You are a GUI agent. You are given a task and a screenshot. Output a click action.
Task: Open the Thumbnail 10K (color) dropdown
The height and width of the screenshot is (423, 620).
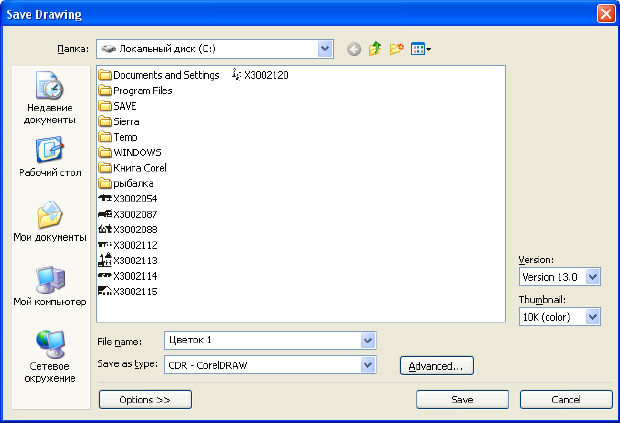coord(593,316)
